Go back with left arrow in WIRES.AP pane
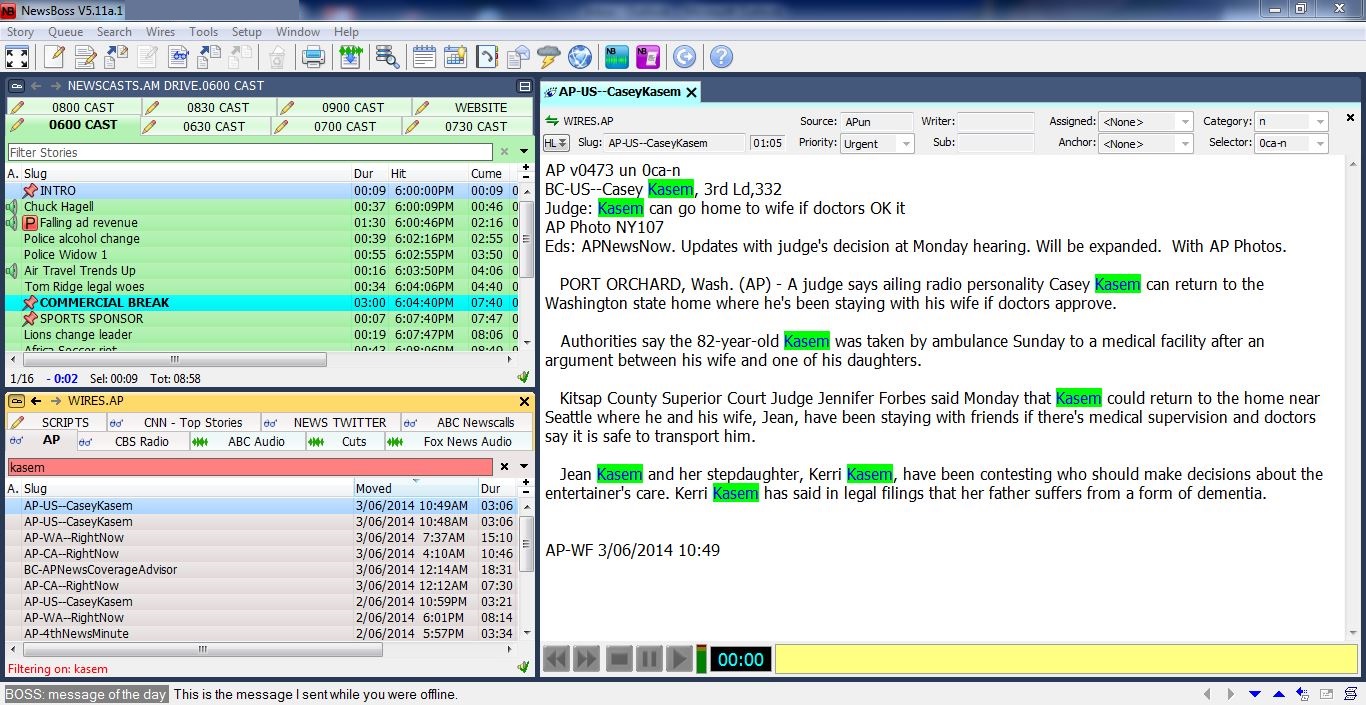Screen dimensions: 1366x705 (x=35, y=401)
